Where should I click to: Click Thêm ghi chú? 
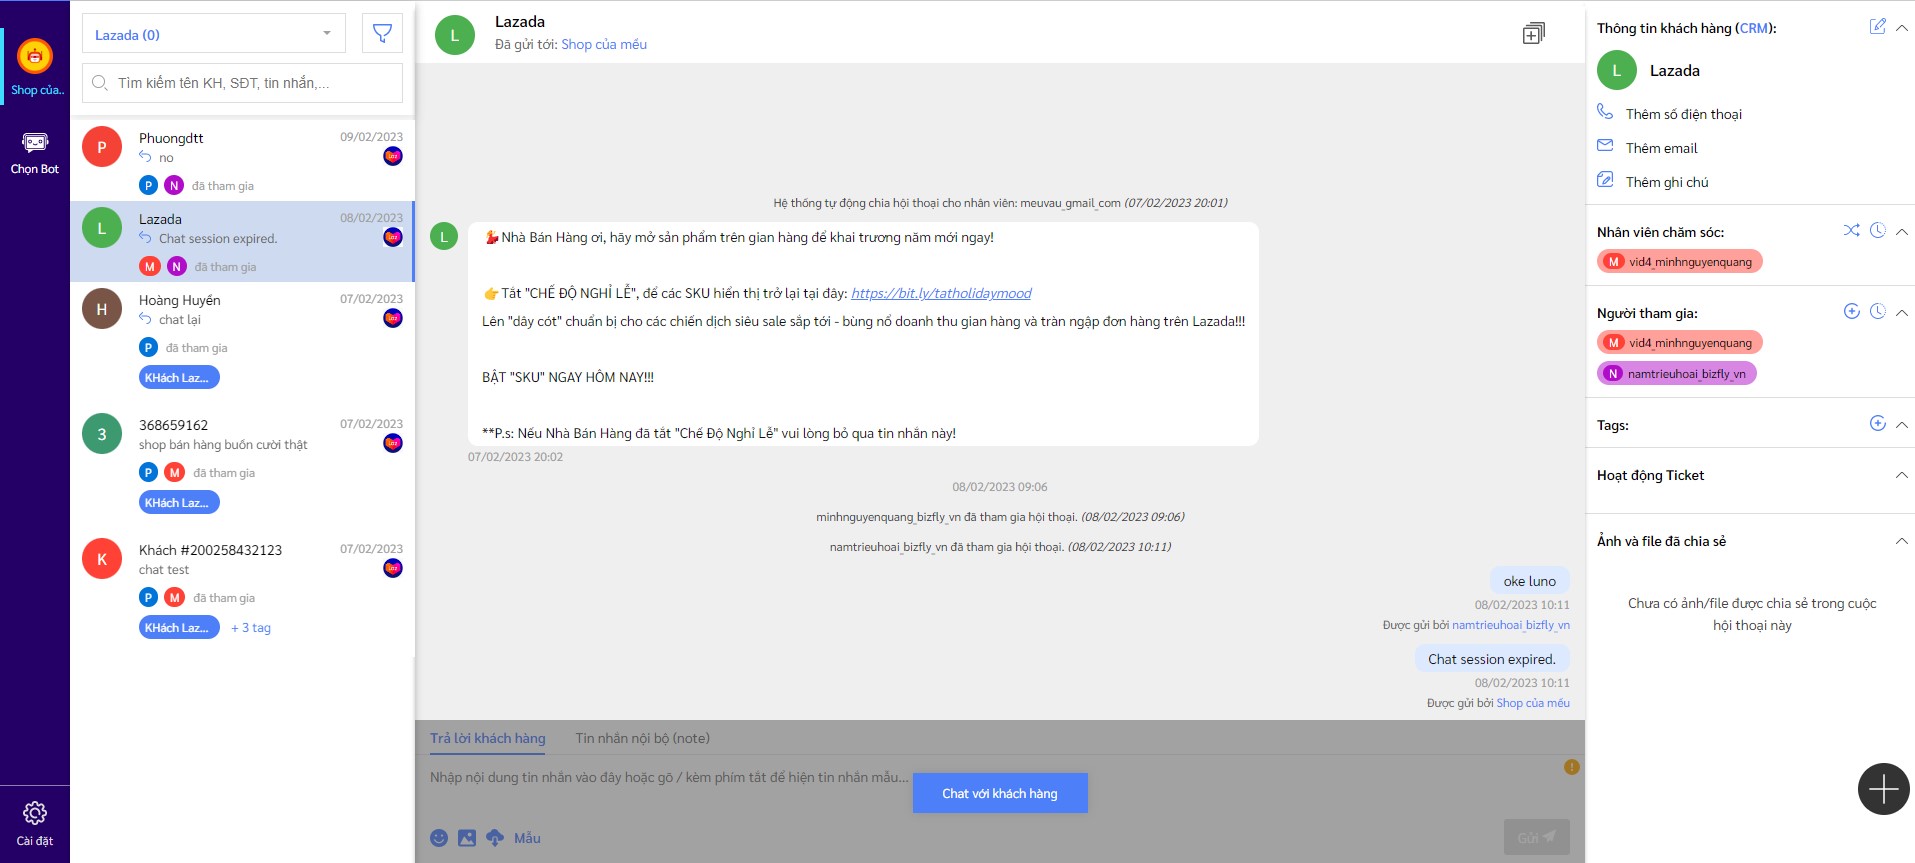(x=1667, y=182)
